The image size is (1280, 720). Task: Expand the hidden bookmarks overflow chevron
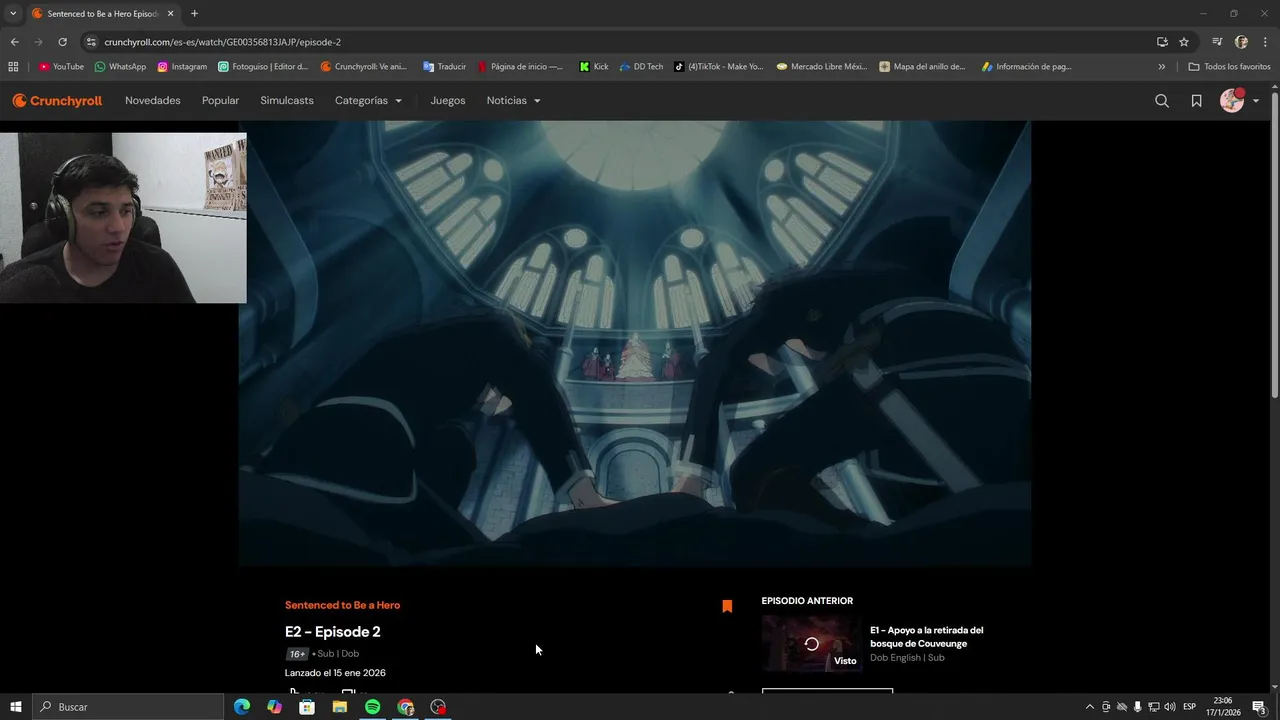pyautogui.click(x=1161, y=67)
